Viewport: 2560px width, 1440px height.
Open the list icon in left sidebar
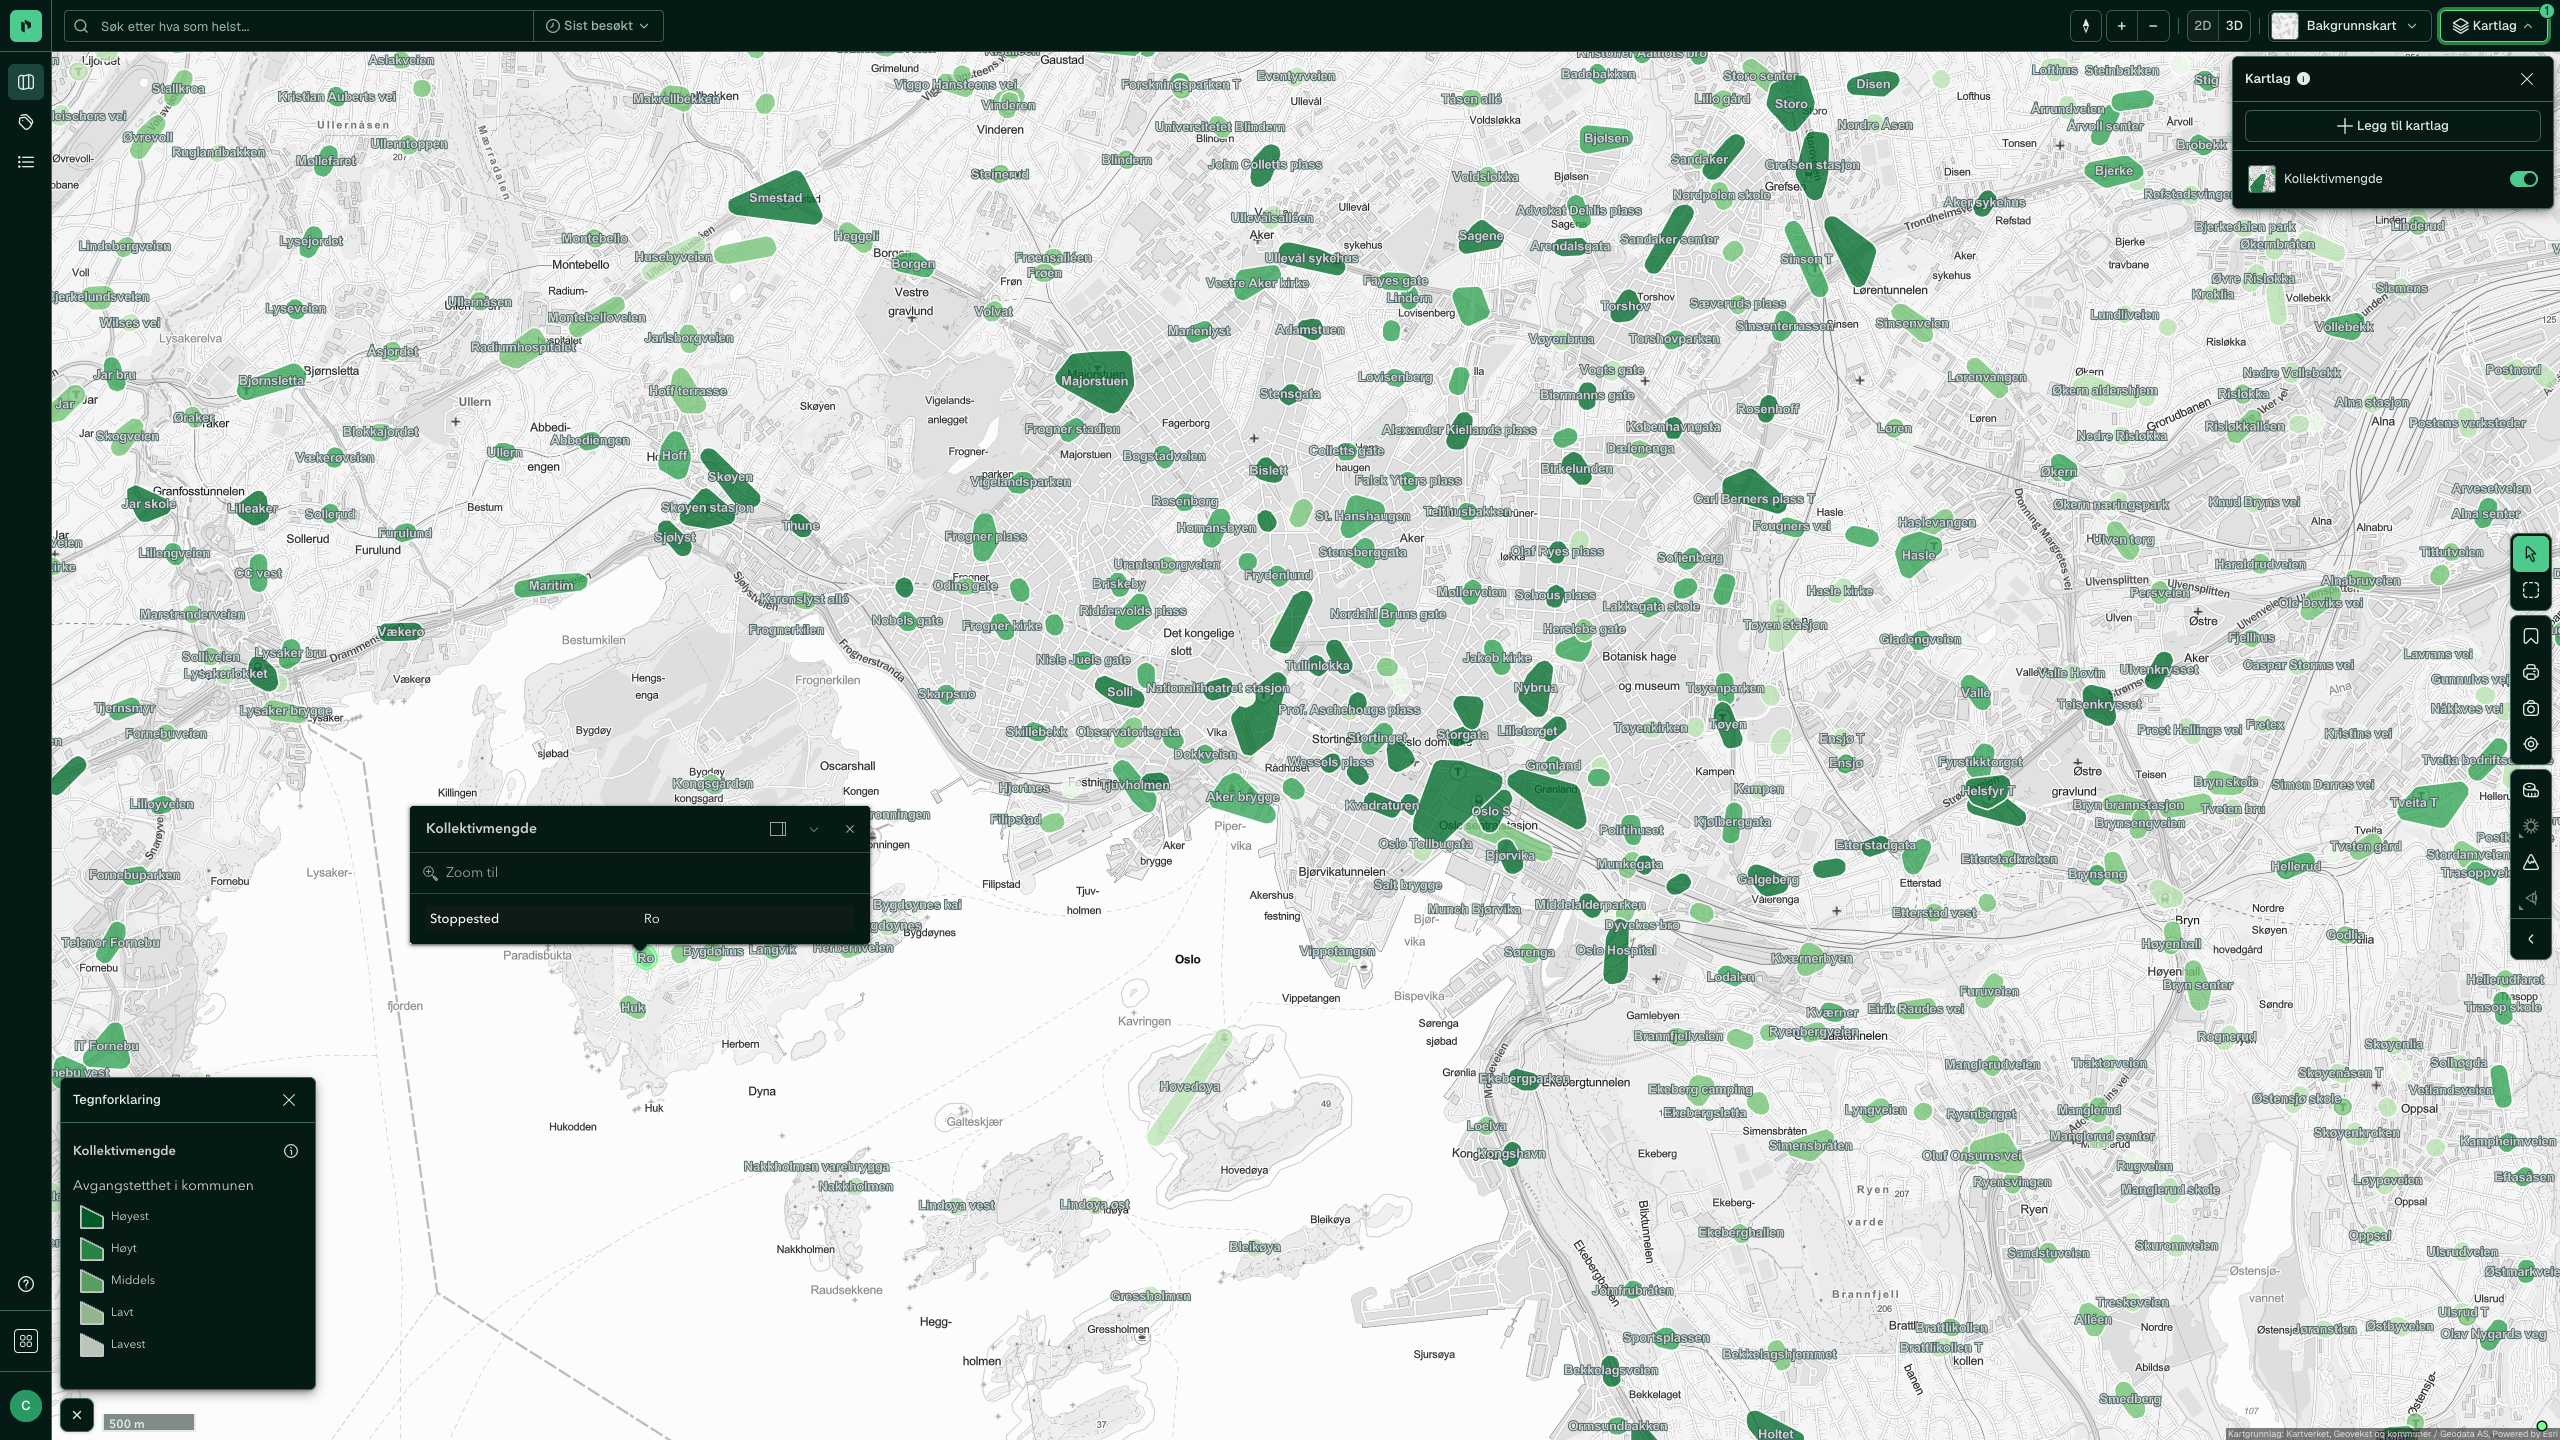pos(26,162)
